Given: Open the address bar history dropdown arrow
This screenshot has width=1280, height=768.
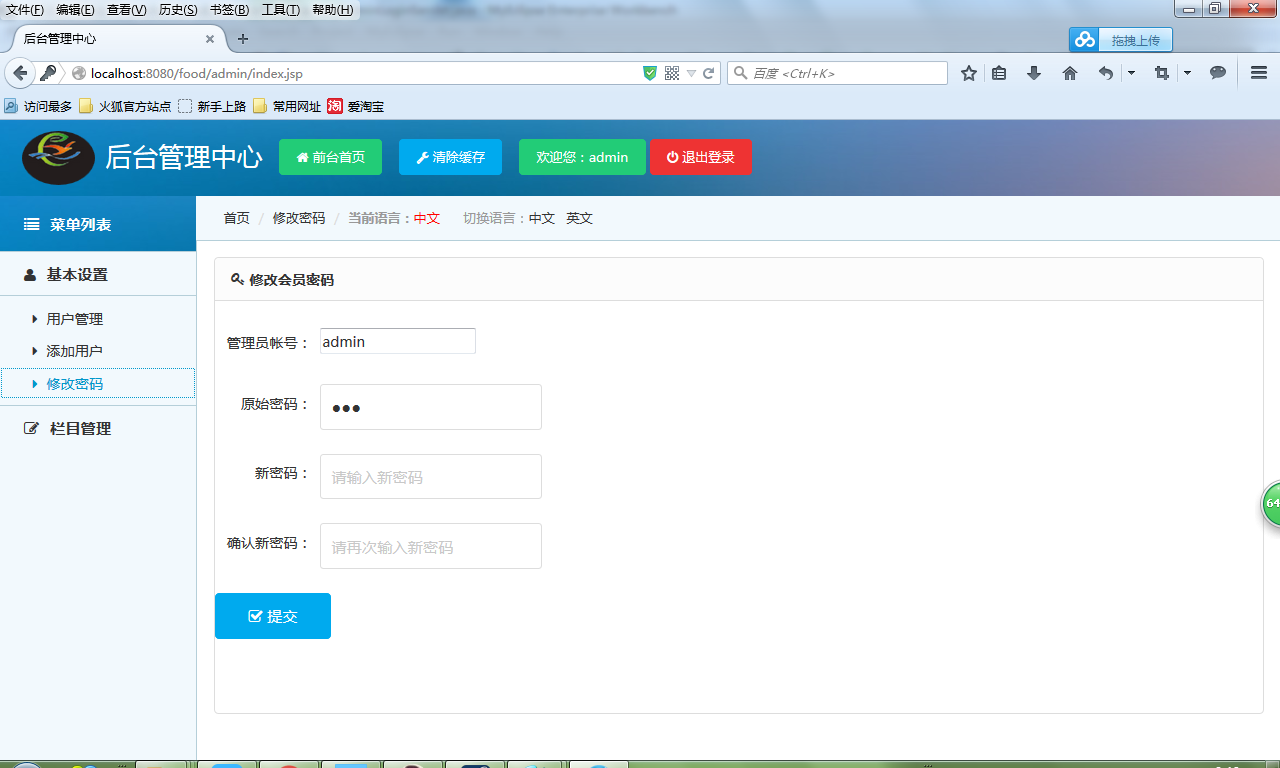Looking at the screenshot, I should tap(691, 74).
